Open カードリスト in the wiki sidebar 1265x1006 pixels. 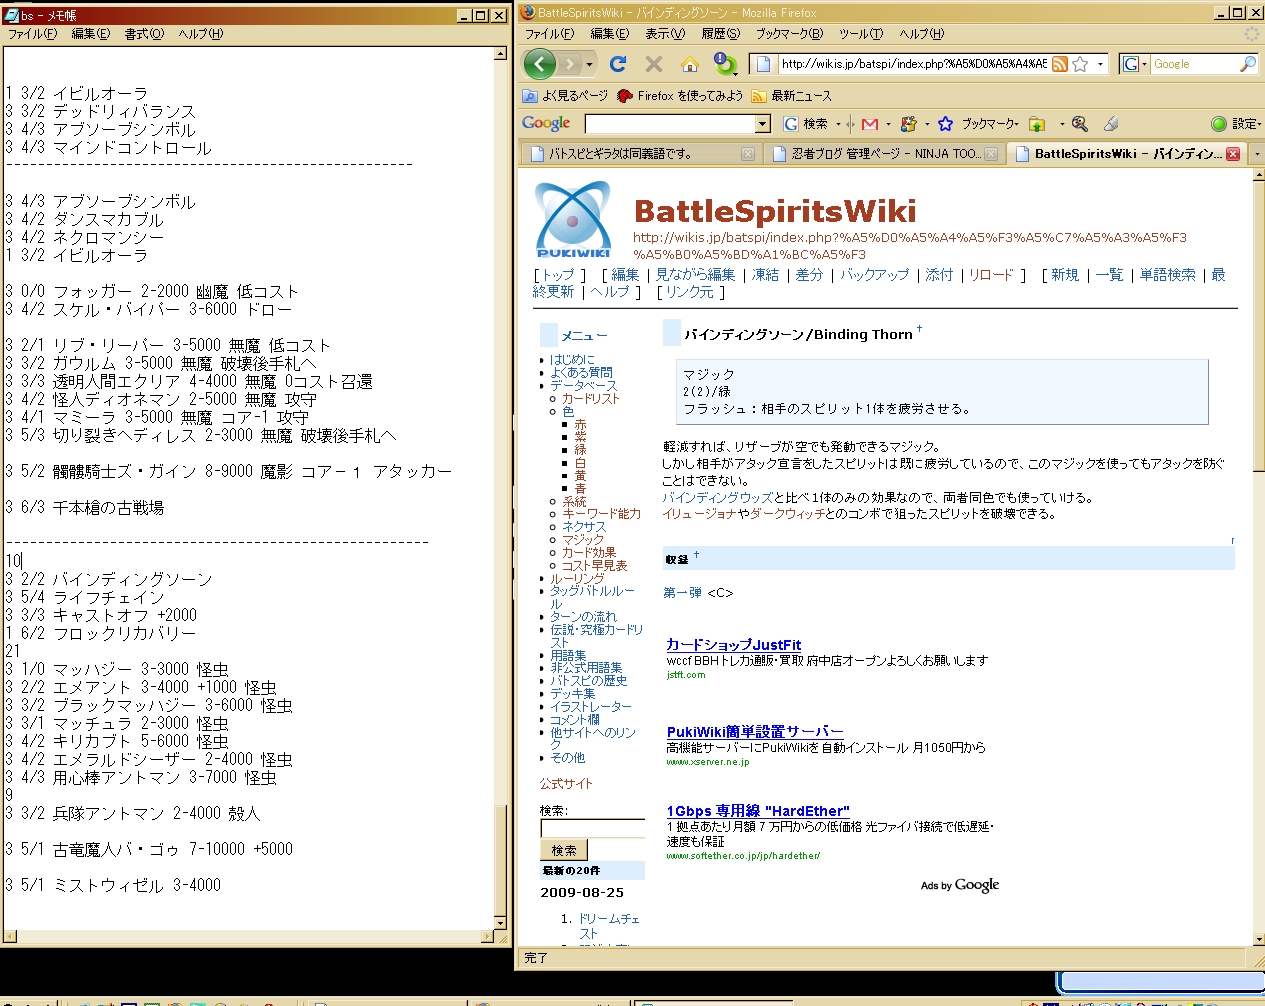tap(590, 398)
